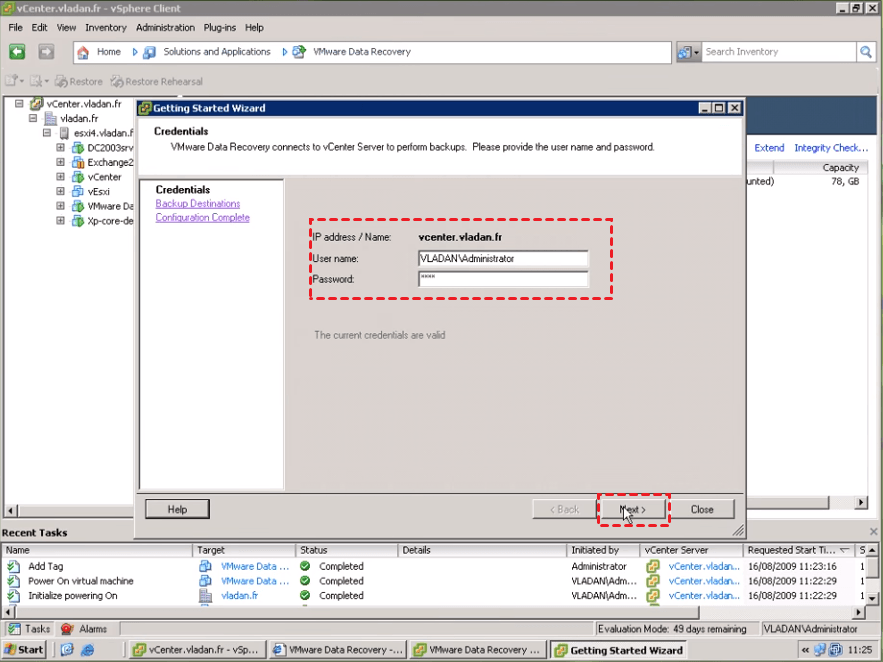Click the Backup Destinations wizard link

point(198,204)
